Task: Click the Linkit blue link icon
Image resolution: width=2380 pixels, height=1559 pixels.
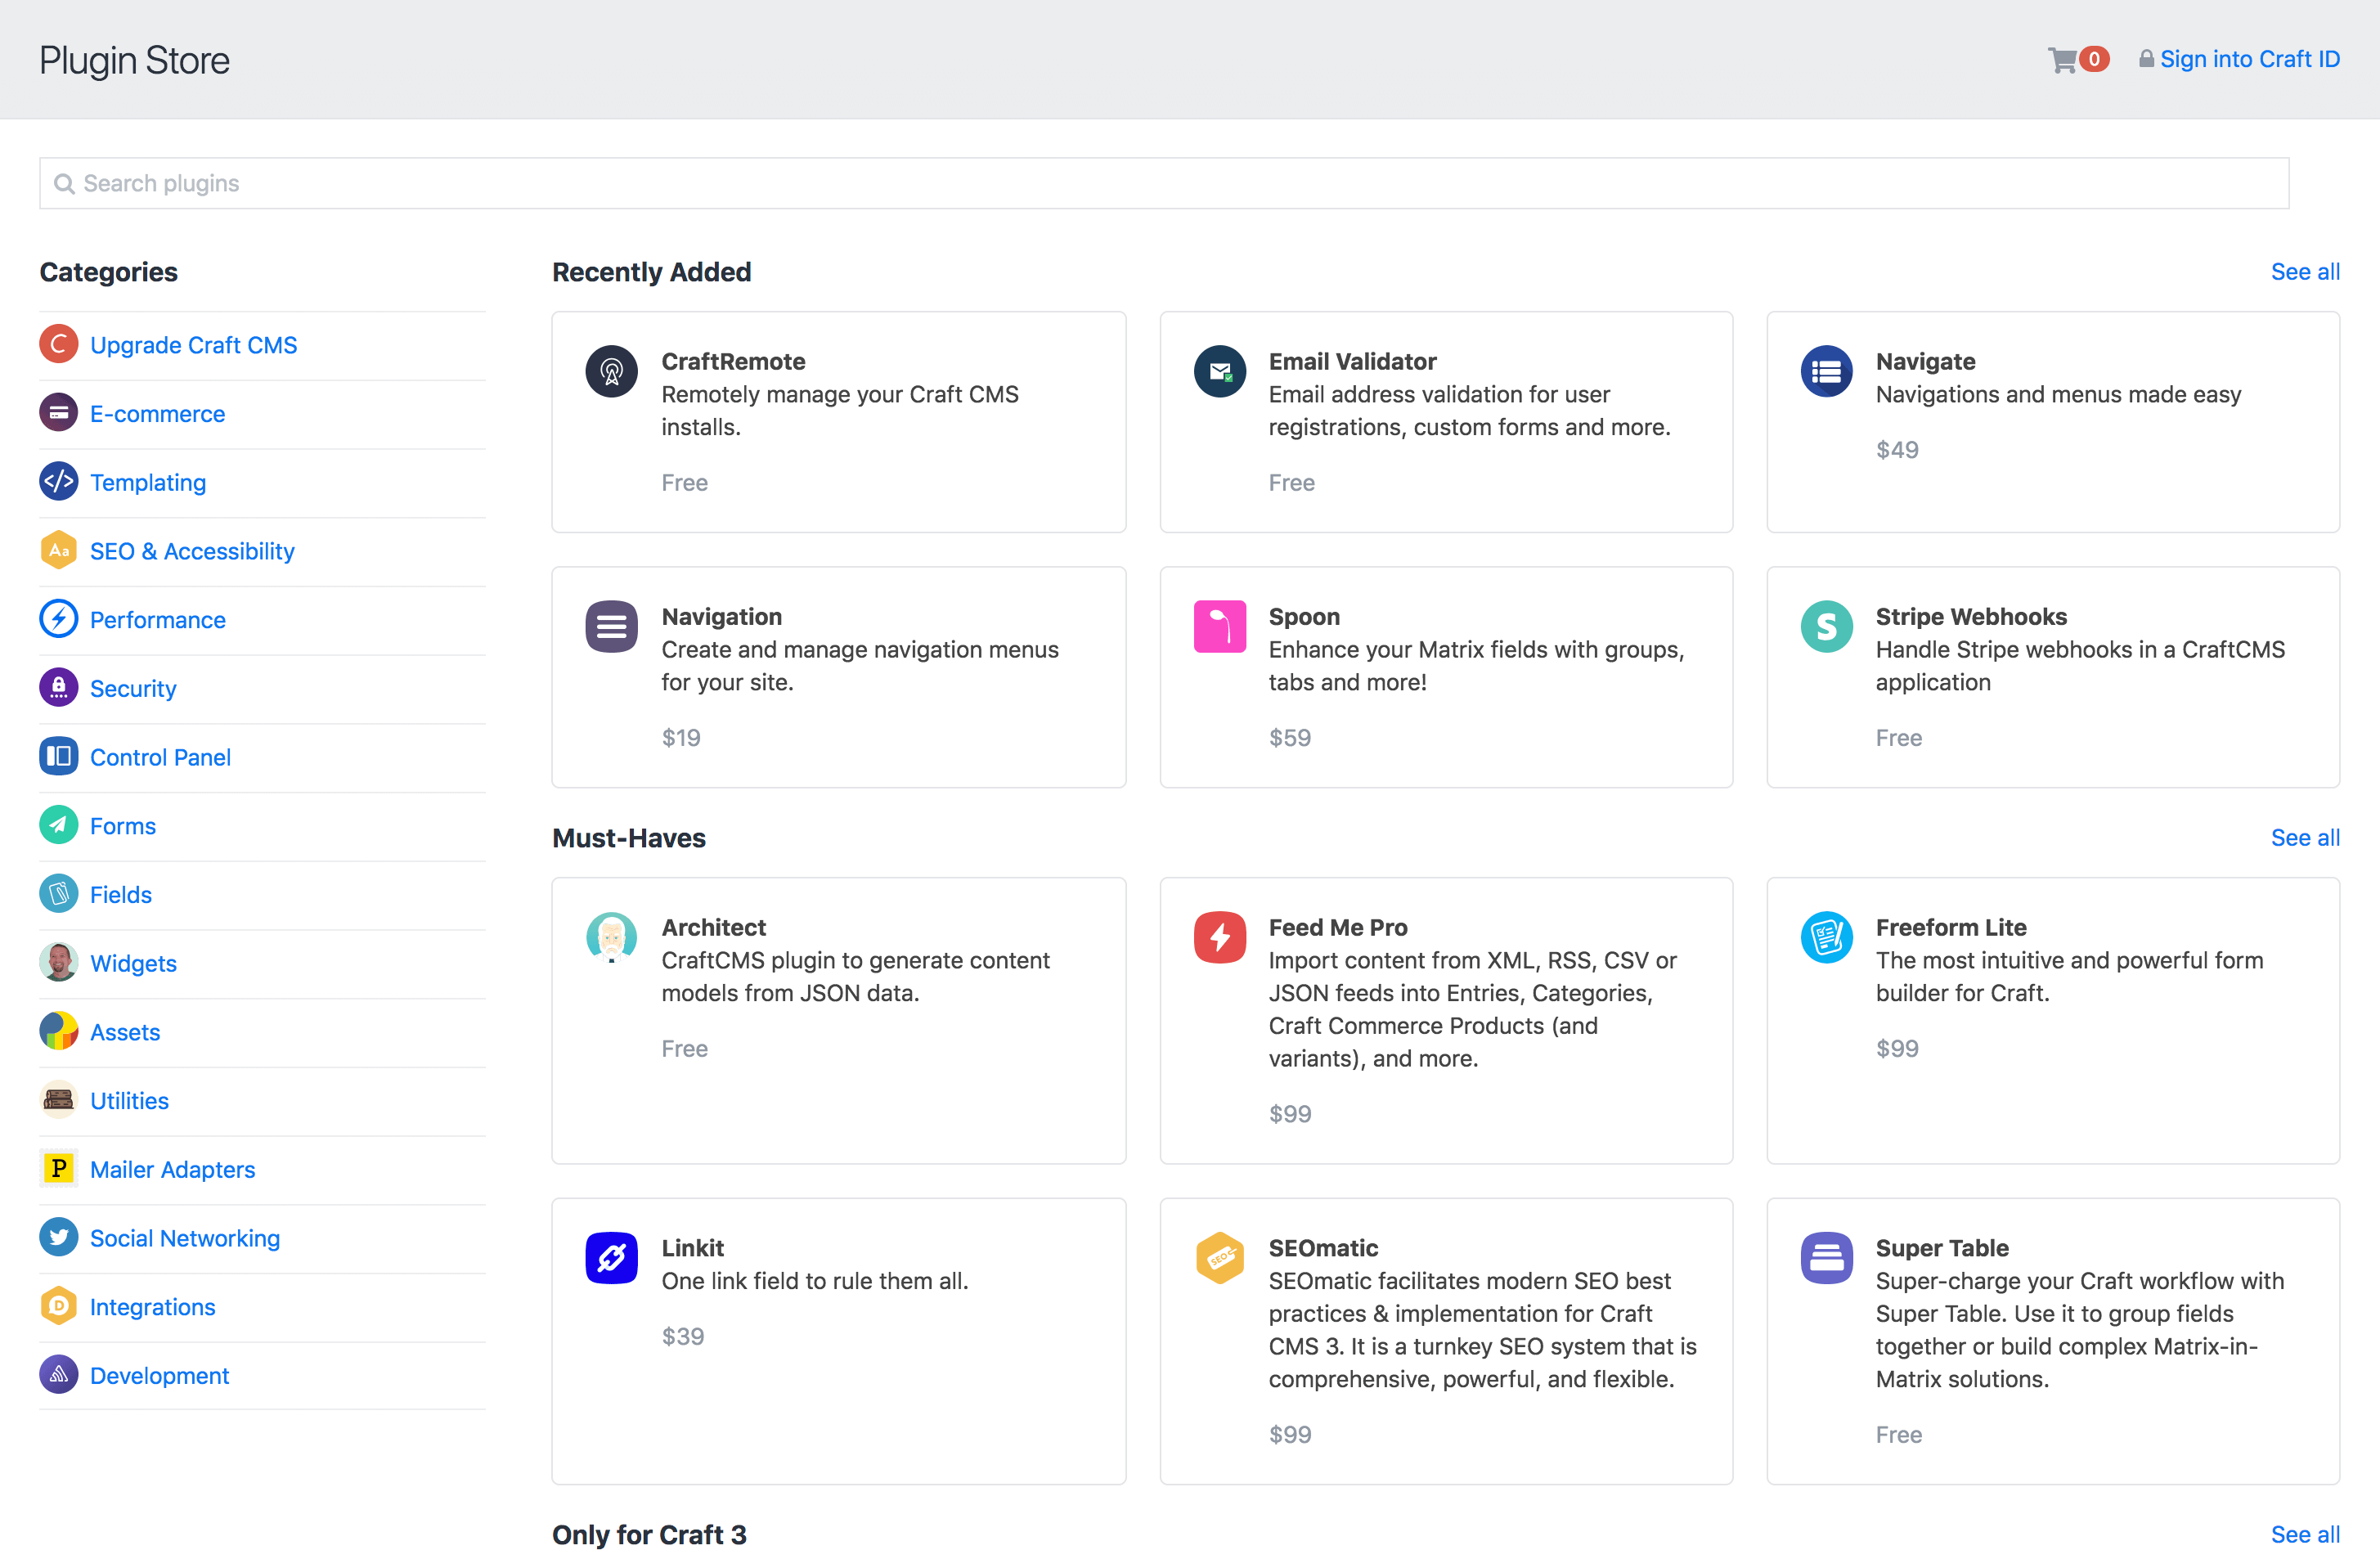Action: [612, 1258]
